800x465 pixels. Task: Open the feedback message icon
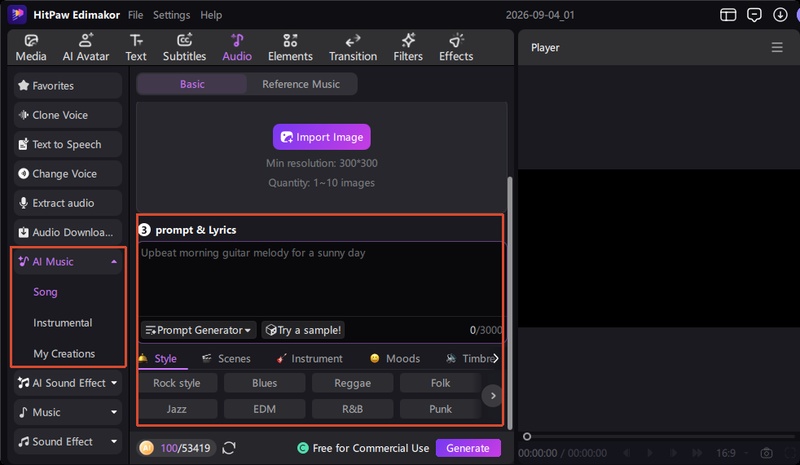point(754,15)
